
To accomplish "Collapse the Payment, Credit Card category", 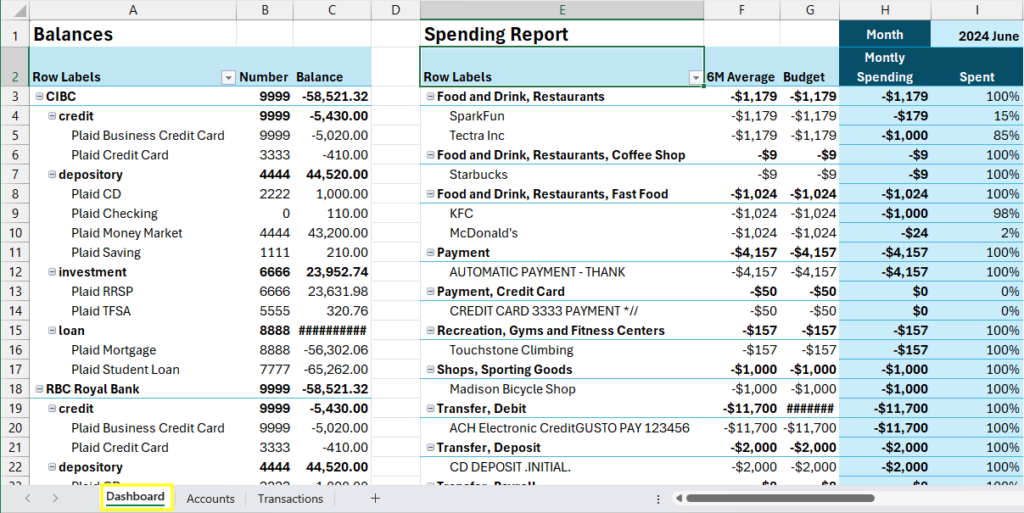I will coord(430,292).
